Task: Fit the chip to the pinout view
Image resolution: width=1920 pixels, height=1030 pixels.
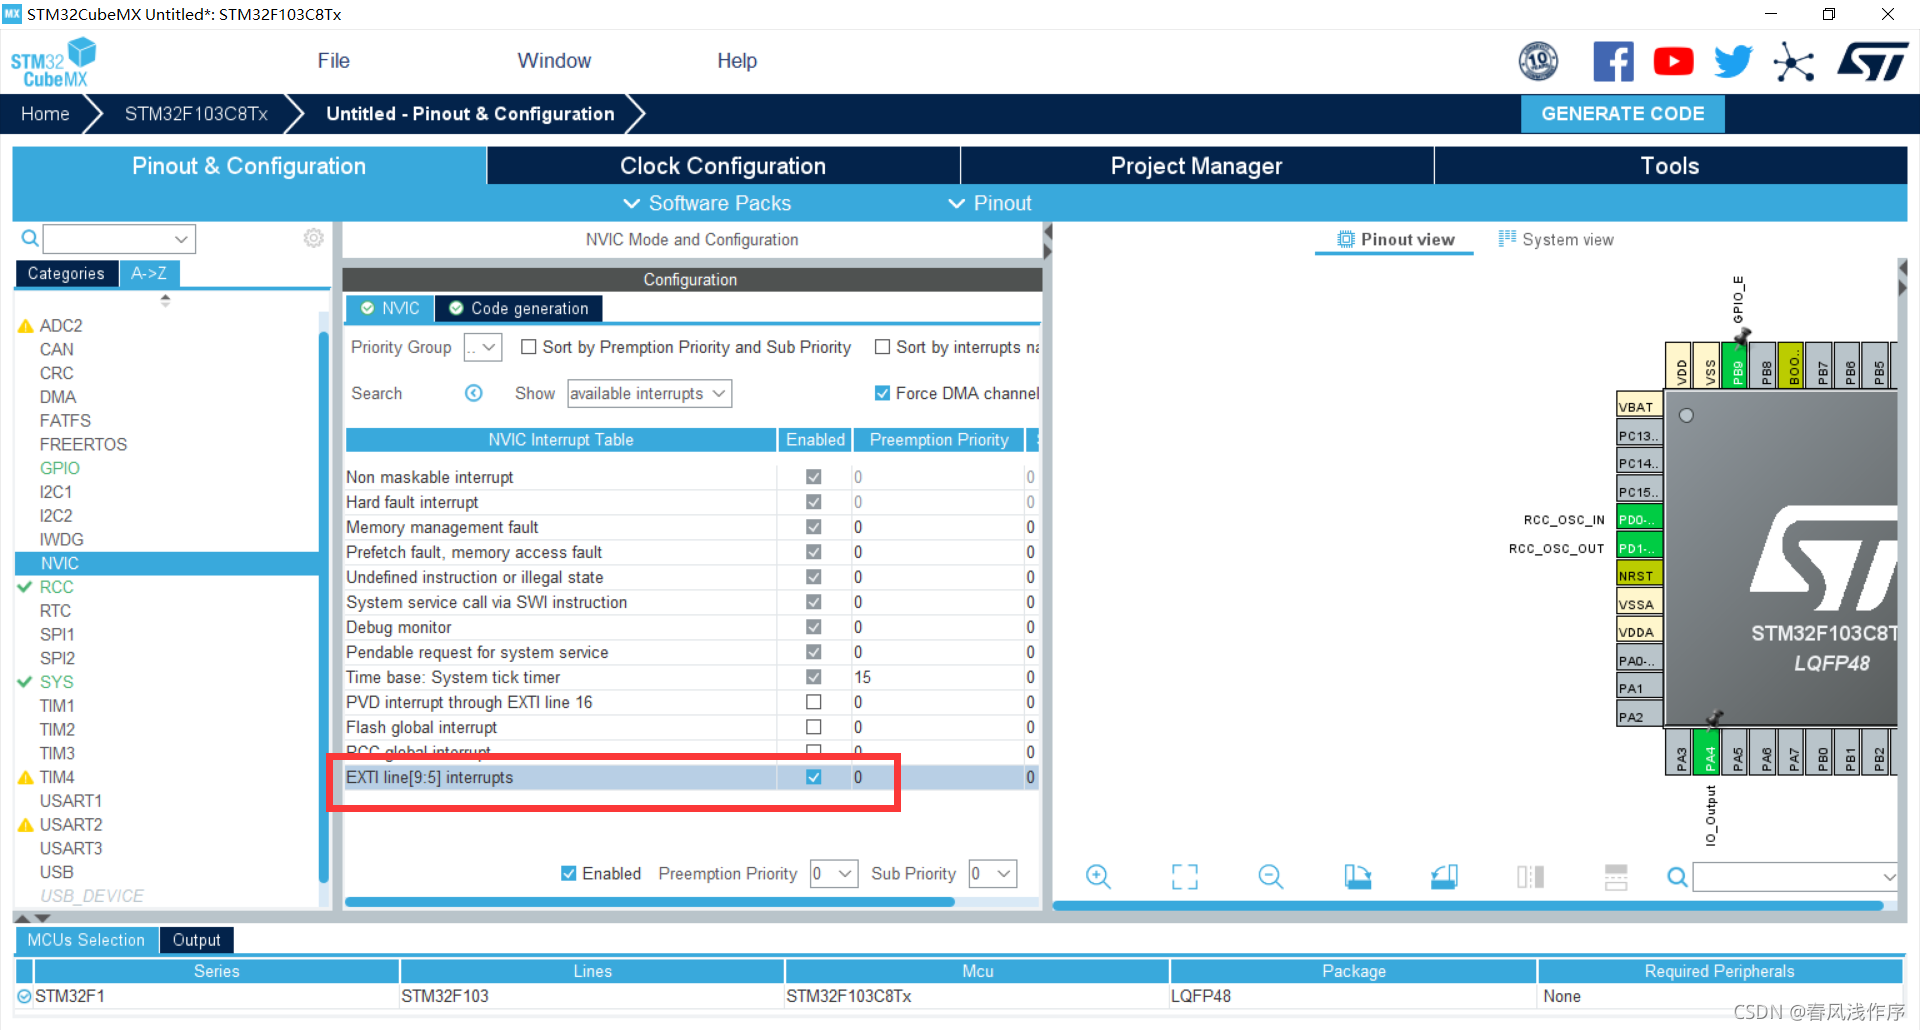Action: [x=1185, y=877]
